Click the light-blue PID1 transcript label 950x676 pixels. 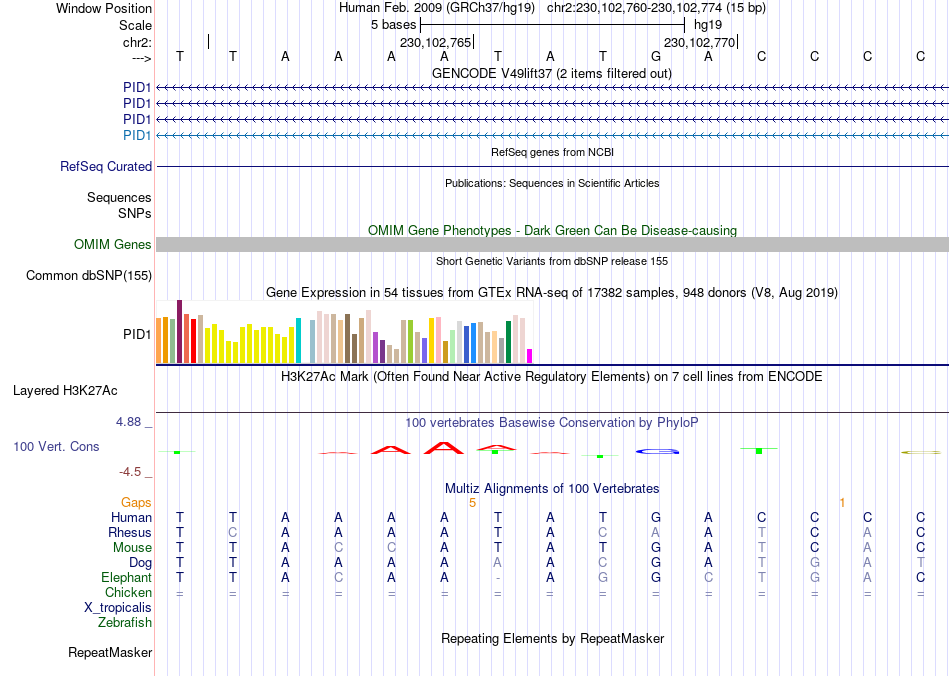137,135
